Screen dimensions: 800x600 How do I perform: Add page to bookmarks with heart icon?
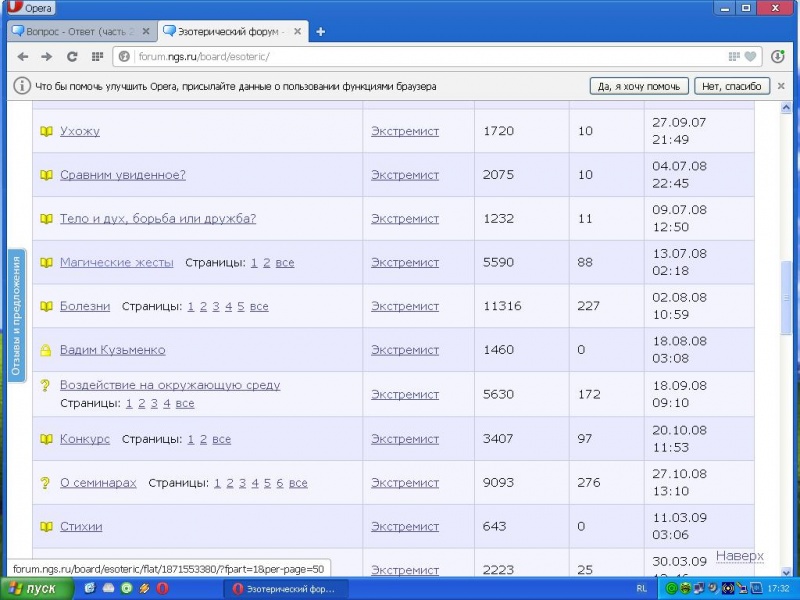point(750,57)
